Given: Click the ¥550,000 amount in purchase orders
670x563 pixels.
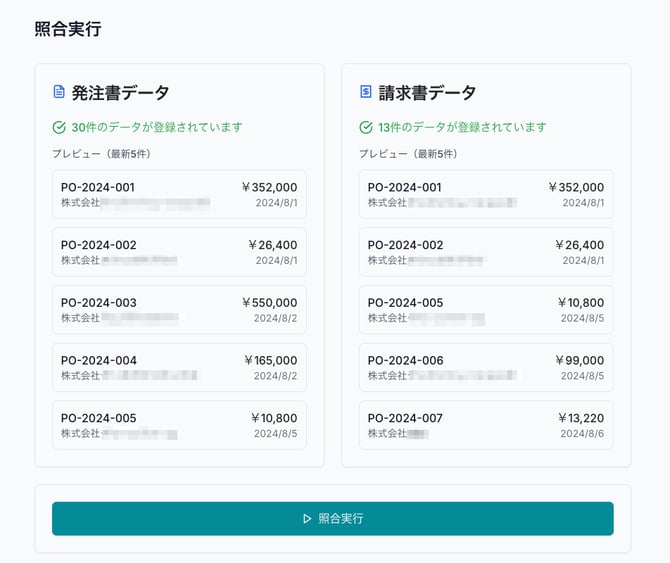Looking at the screenshot, I should (269, 303).
